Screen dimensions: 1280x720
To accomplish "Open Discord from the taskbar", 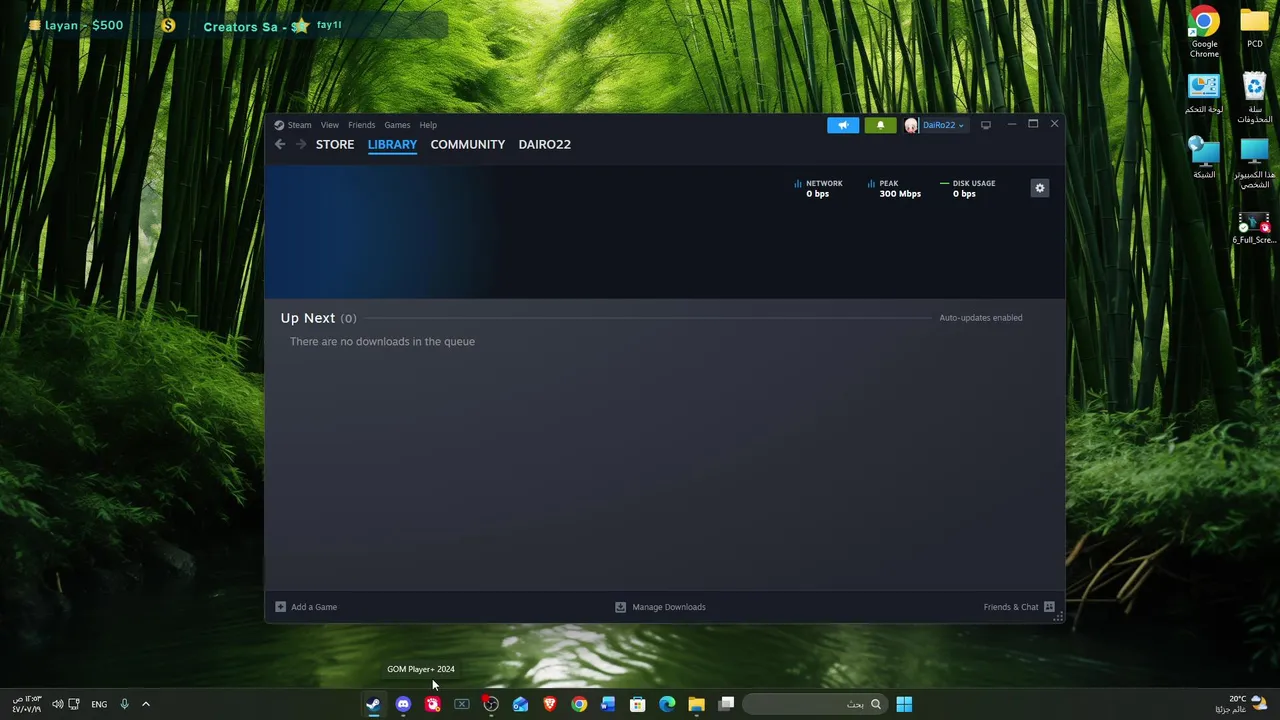I will click(403, 704).
